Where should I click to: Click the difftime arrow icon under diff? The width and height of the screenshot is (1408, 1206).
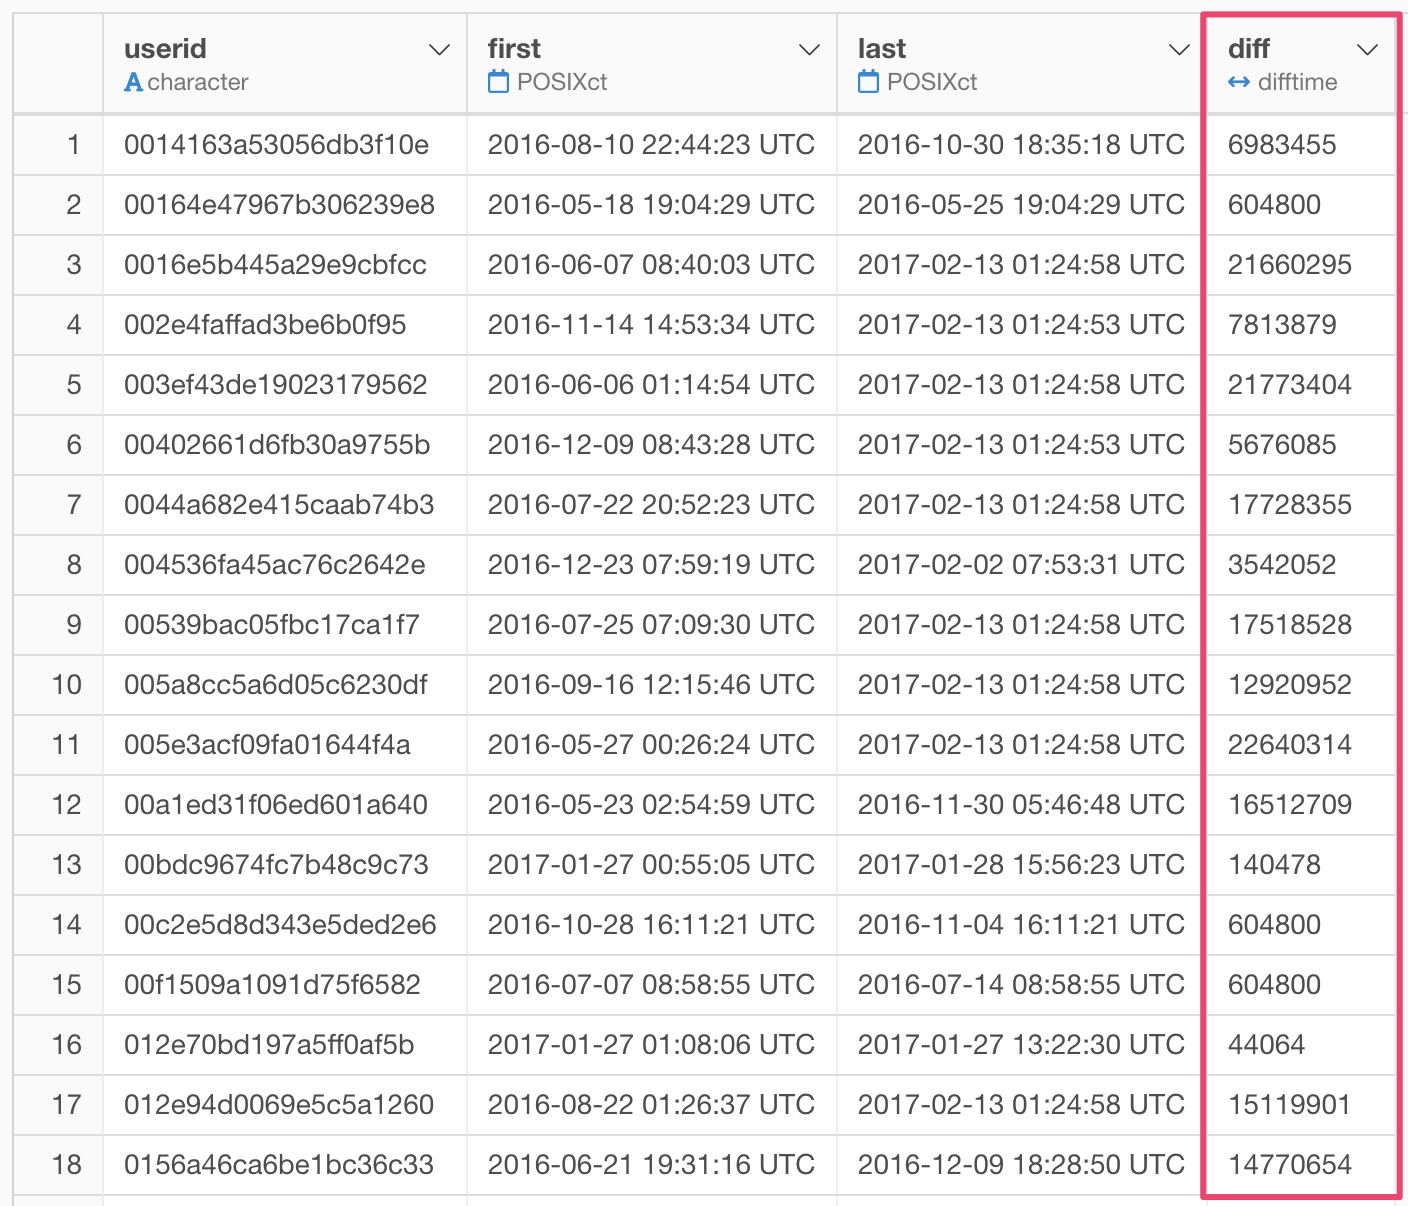click(x=1239, y=83)
